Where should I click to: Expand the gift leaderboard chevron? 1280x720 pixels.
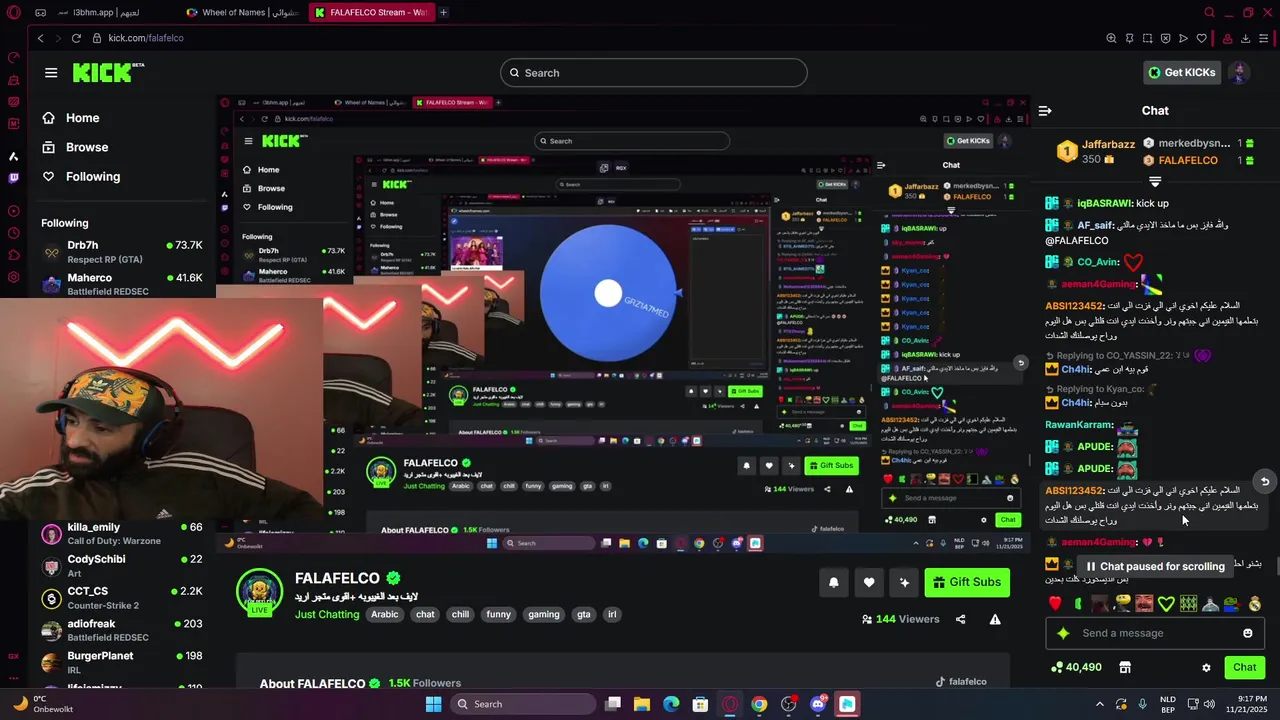[1155, 182]
